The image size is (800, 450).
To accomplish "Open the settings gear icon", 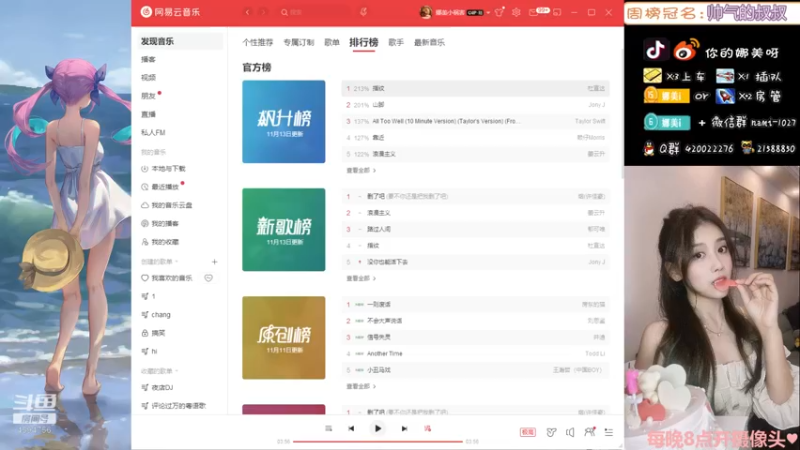I will (x=516, y=12).
